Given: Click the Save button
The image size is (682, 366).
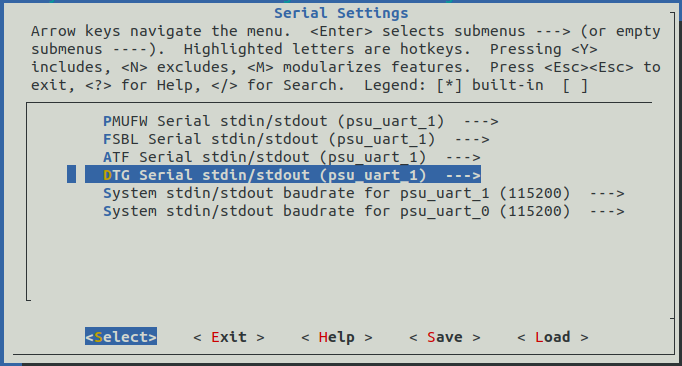Looking at the screenshot, I should click(x=445, y=337).
